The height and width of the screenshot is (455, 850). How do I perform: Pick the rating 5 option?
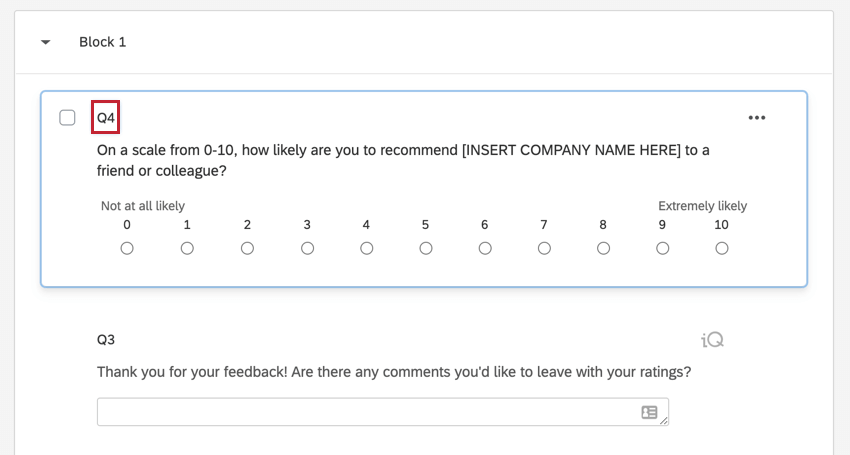pyautogui.click(x=426, y=248)
